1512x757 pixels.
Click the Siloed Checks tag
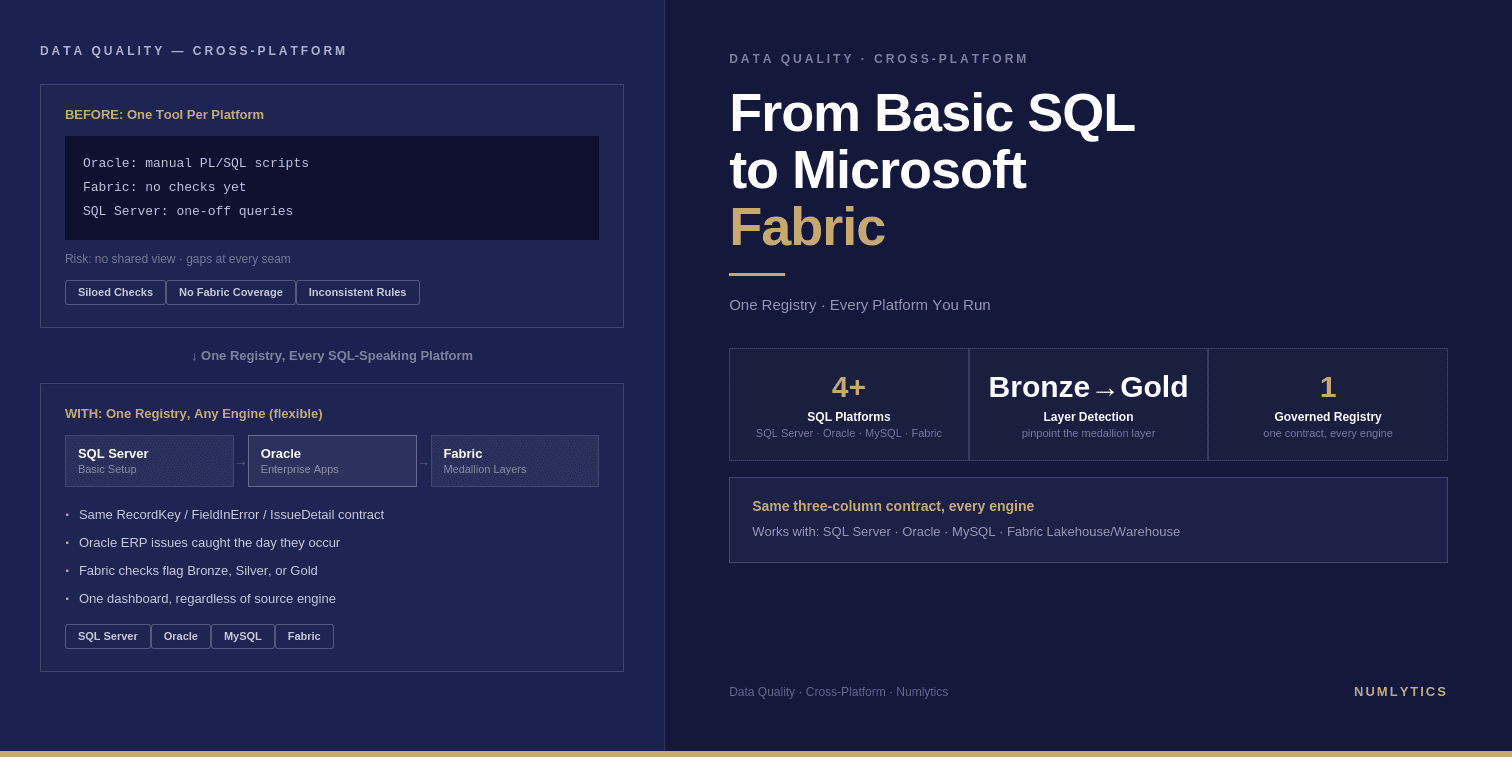pyautogui.click(x=115, y=292)
